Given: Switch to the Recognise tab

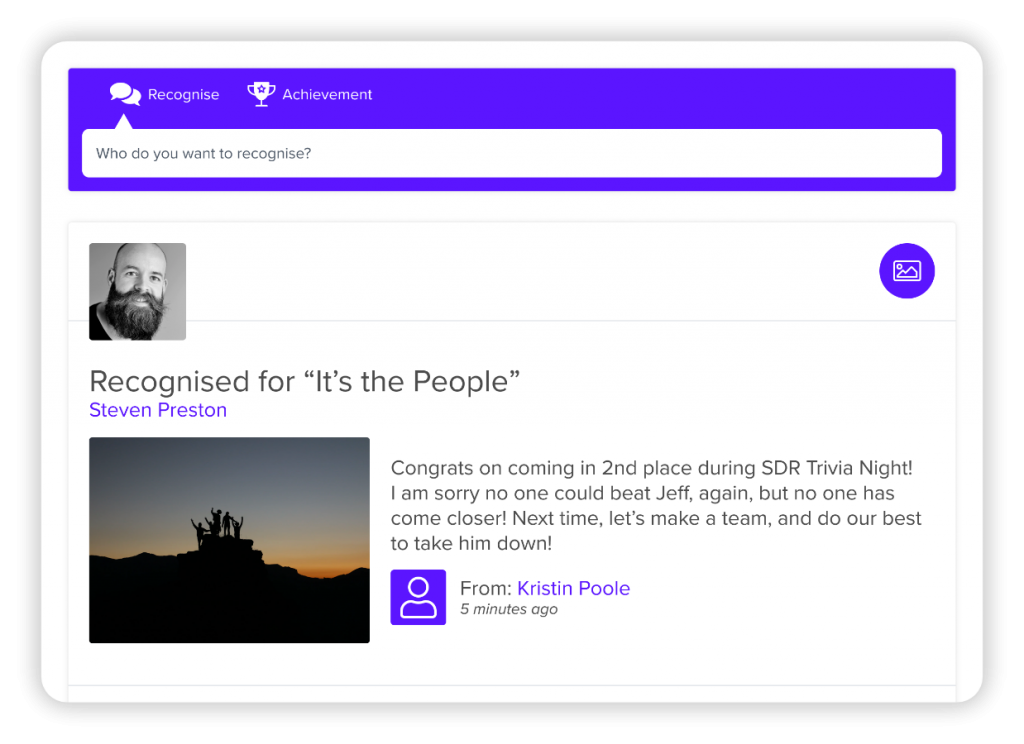Looking at the screenshot, I should pyautogui.click(x=165, y=94).
